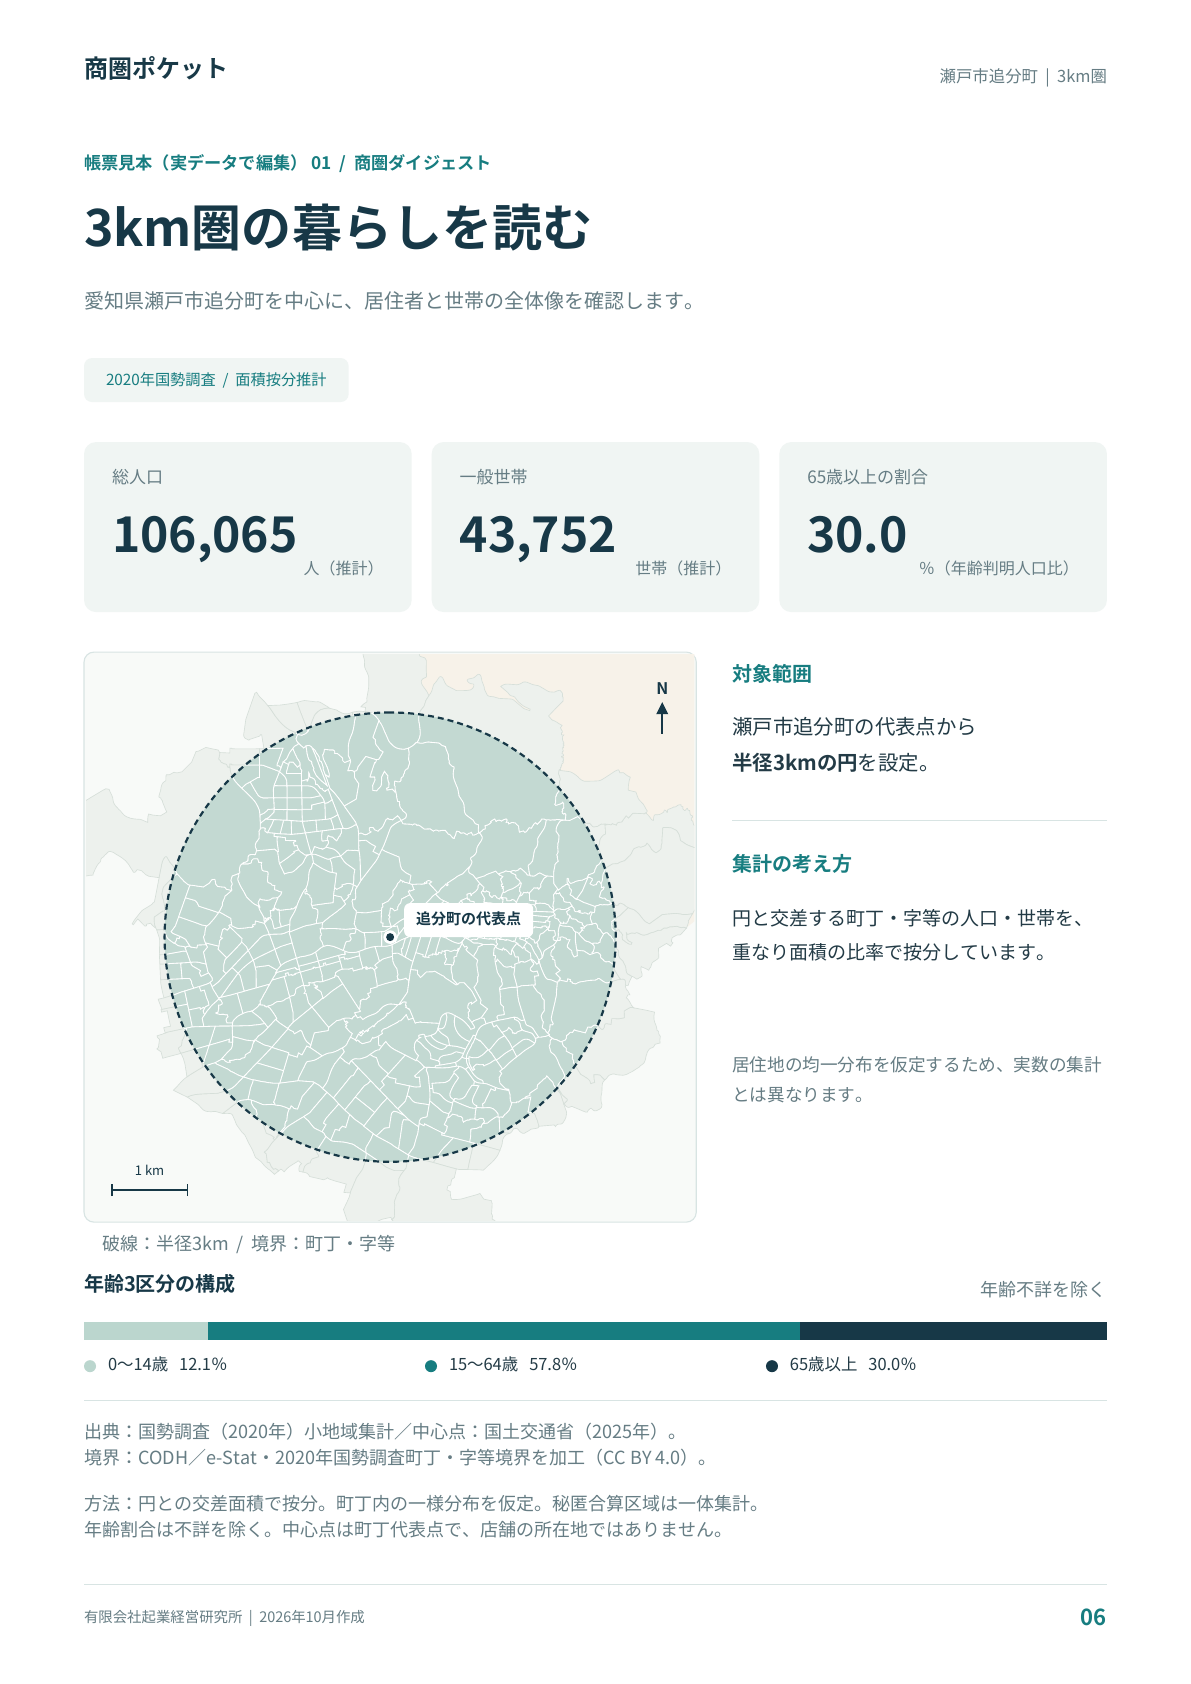Click the subtitle 愛知県瀬戸市追分町を中心に

tap(390, 301)
